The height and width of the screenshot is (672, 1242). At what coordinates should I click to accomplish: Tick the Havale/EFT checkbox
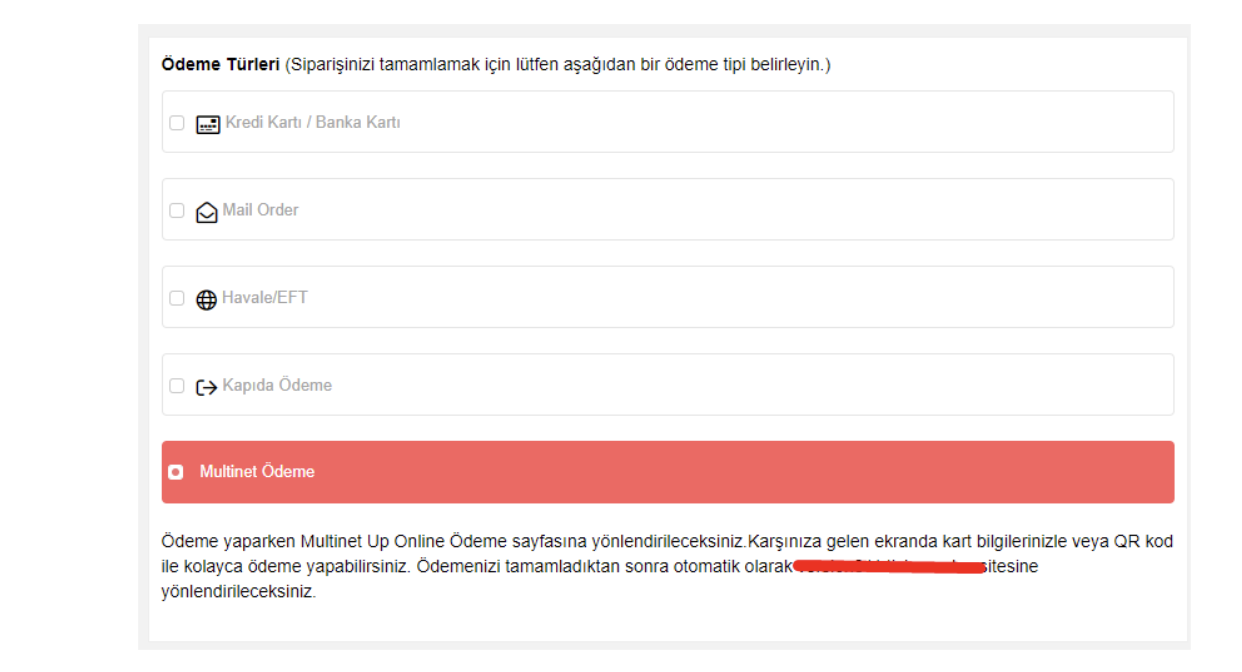(177, 298)
